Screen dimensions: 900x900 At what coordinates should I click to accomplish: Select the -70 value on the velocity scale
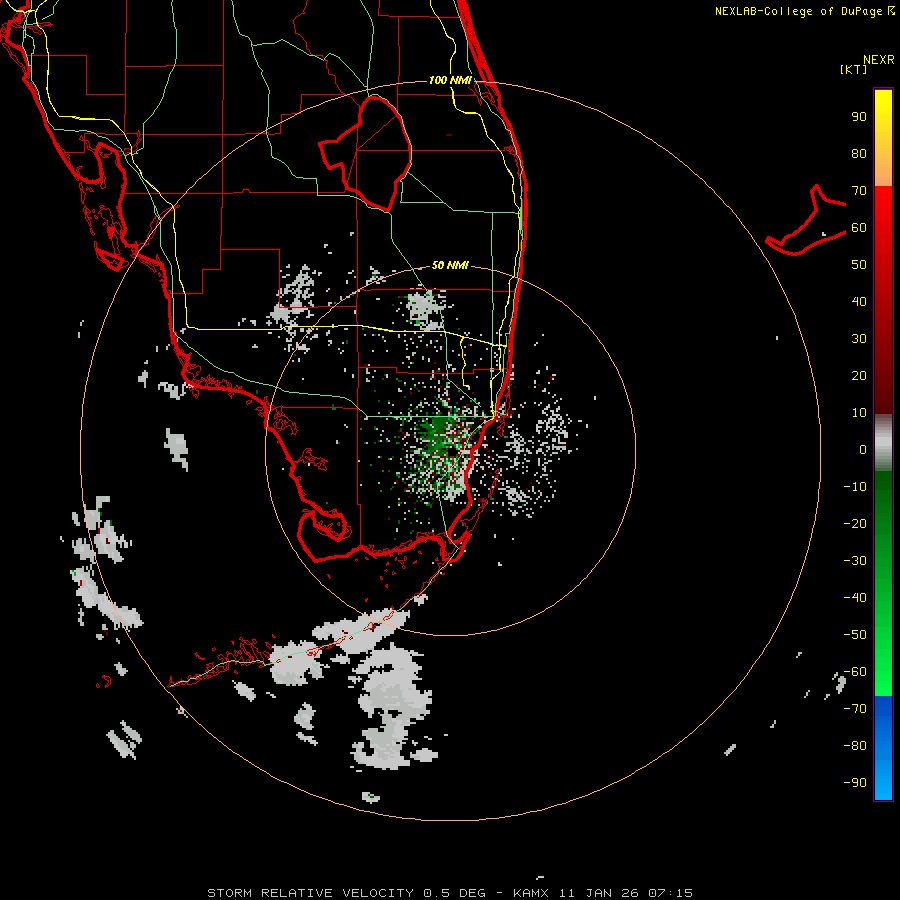pyautogui.click(x=855, y=708)
